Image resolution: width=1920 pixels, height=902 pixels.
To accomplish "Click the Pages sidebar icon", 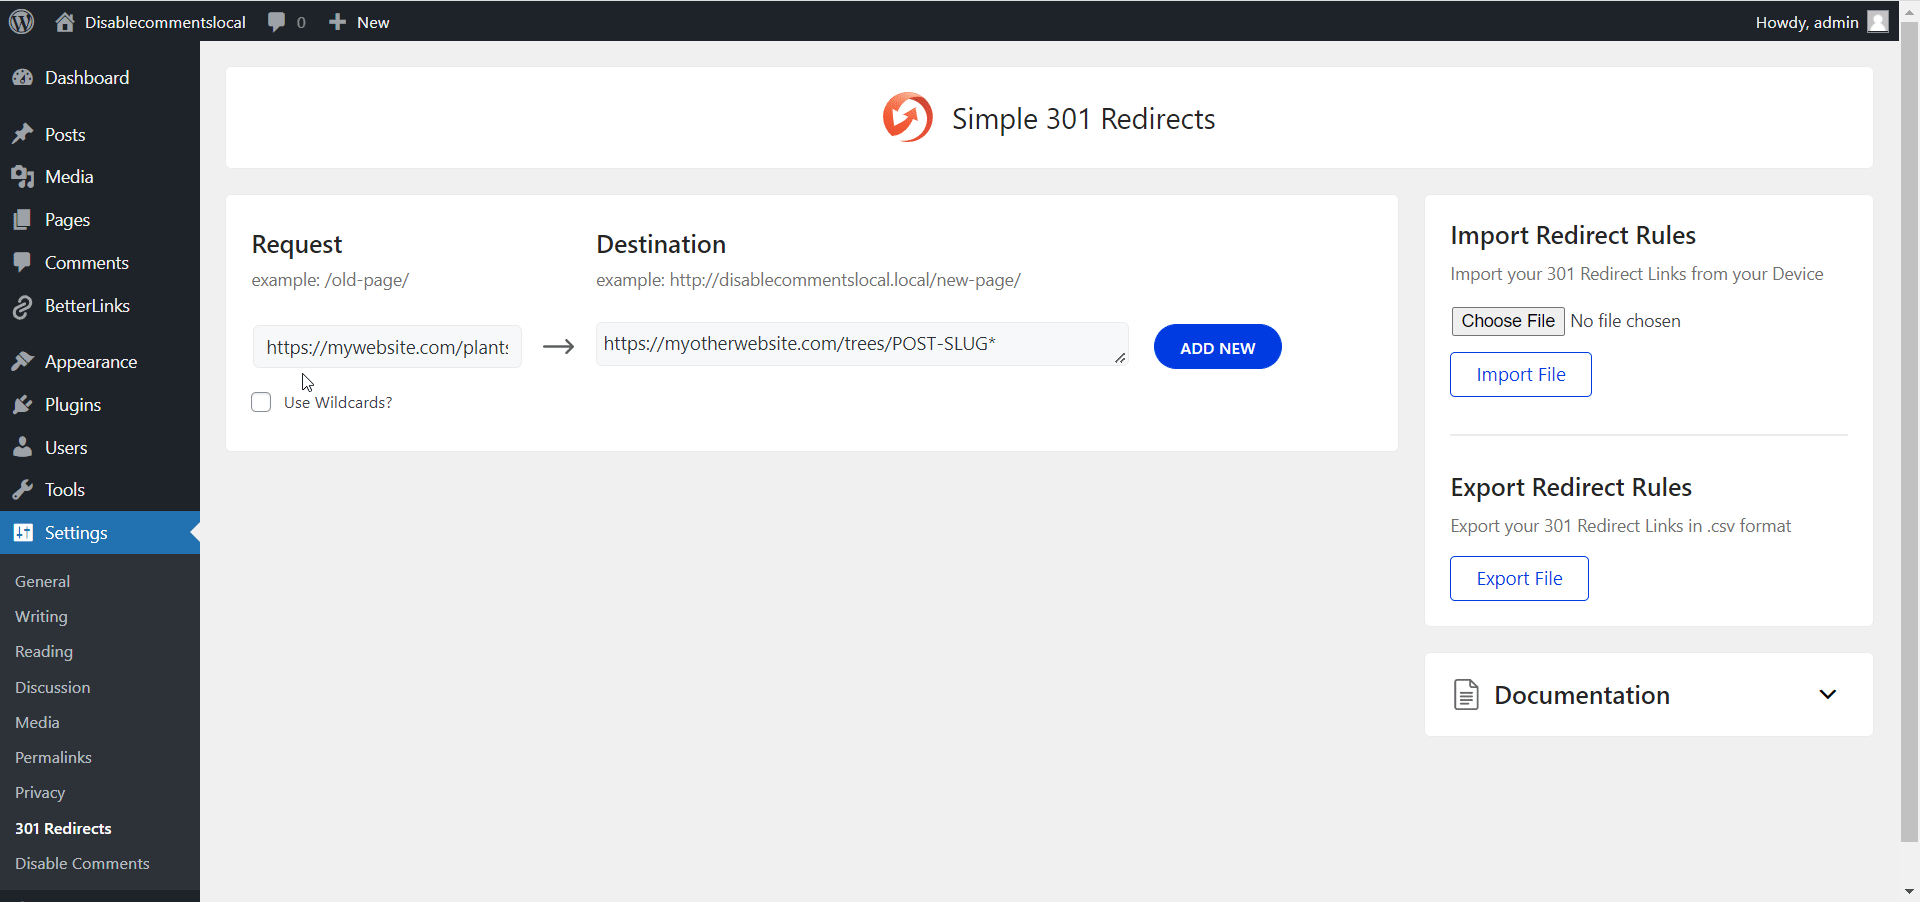I will 23,220.
